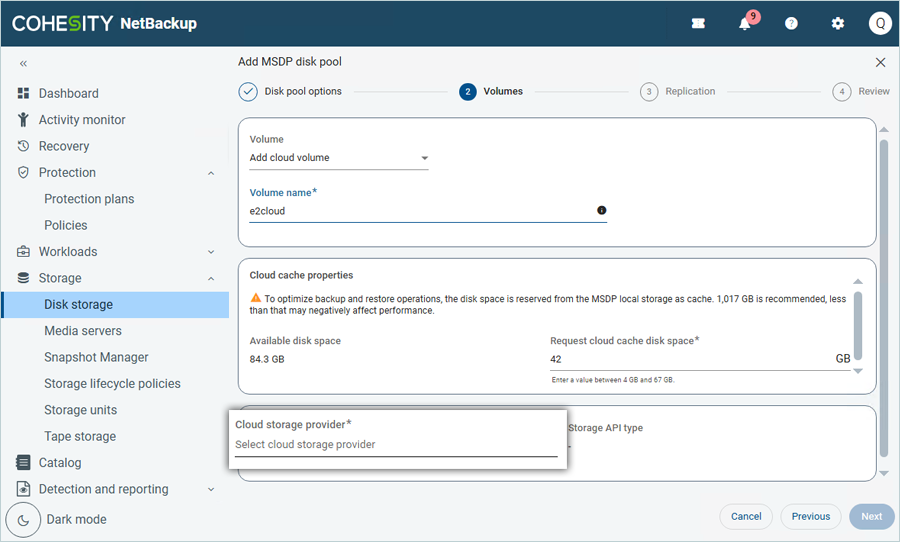The image size is (900, 542).
Task: Open the notifications bell icon
Action: coord(745,24)
